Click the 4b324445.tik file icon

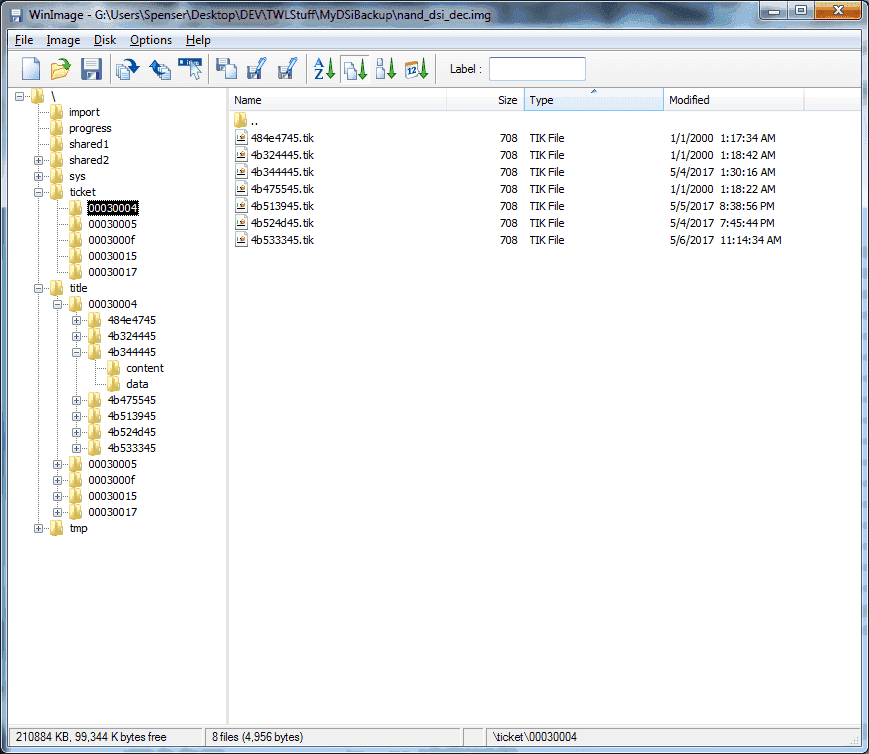(x=241, y=155)
